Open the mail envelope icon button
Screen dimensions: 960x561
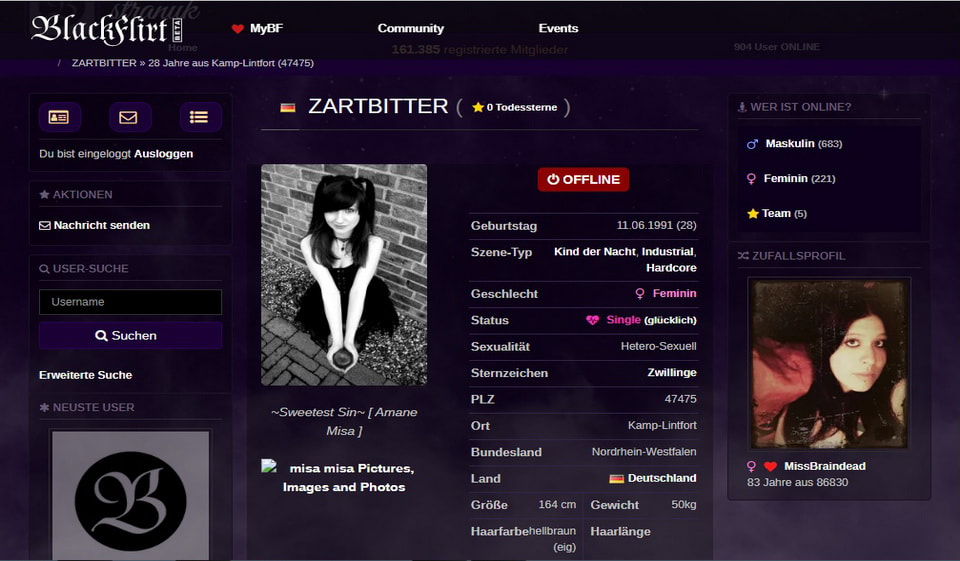coord(128,117)
